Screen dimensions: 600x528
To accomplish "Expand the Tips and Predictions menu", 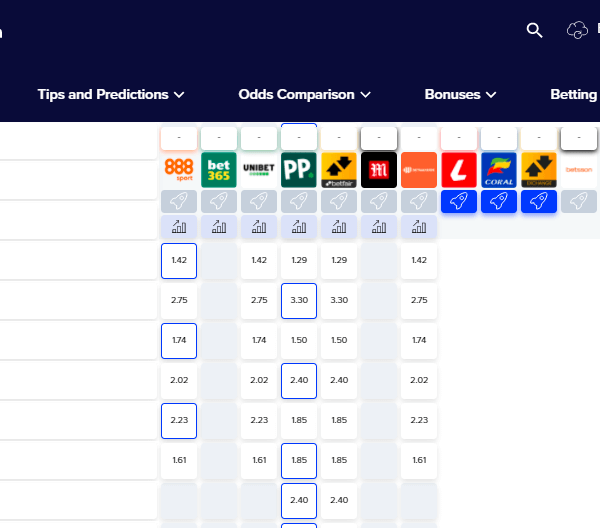I will [x=111, y=95].
